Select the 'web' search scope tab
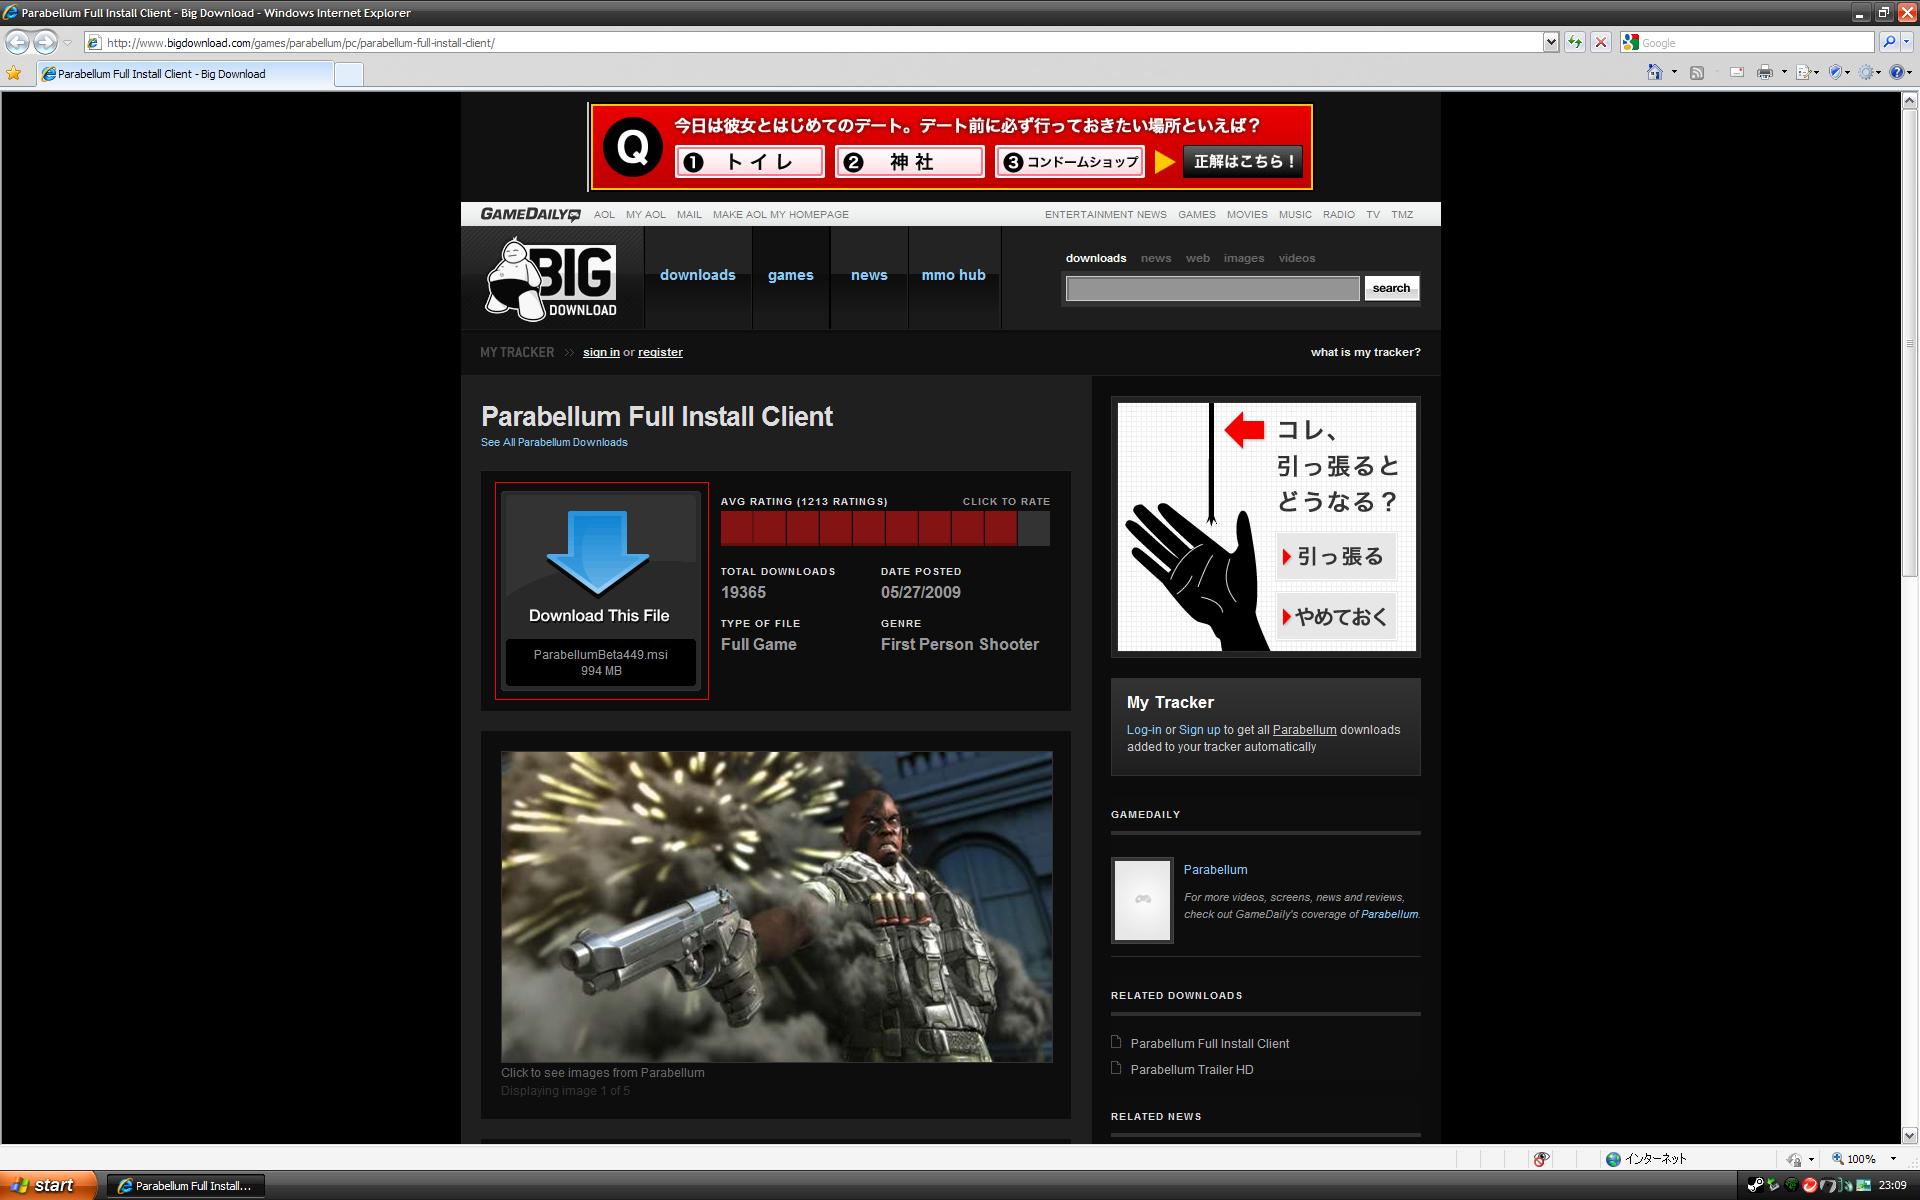 pos(1197,258)
